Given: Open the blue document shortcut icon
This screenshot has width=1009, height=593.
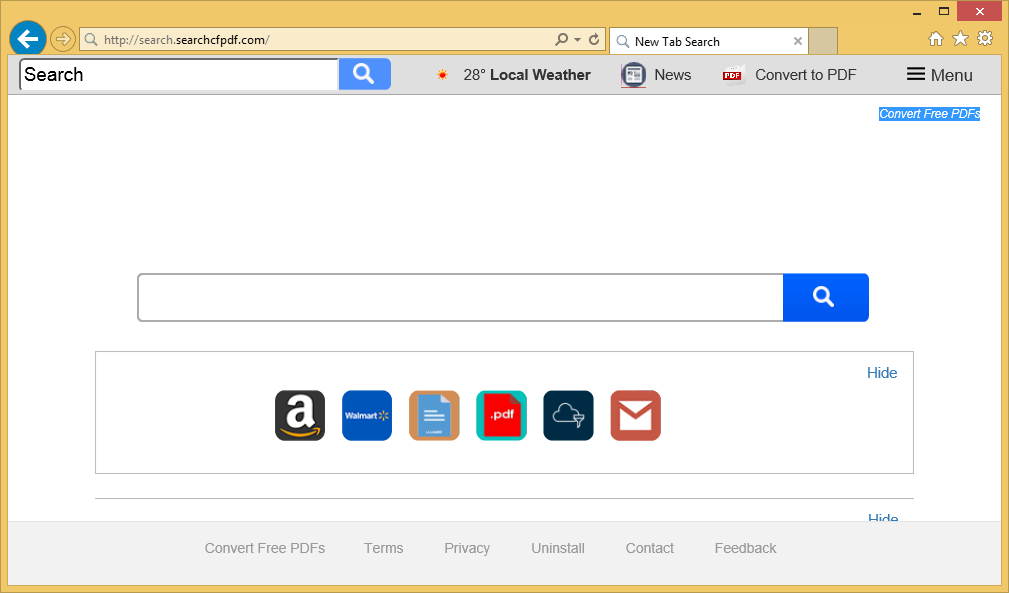Looking at the screenshot, I should 434,415.
